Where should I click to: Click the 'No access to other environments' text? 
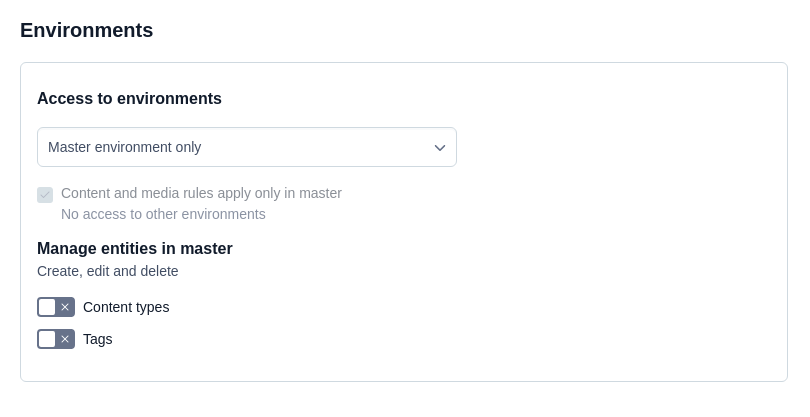[163, 214]
